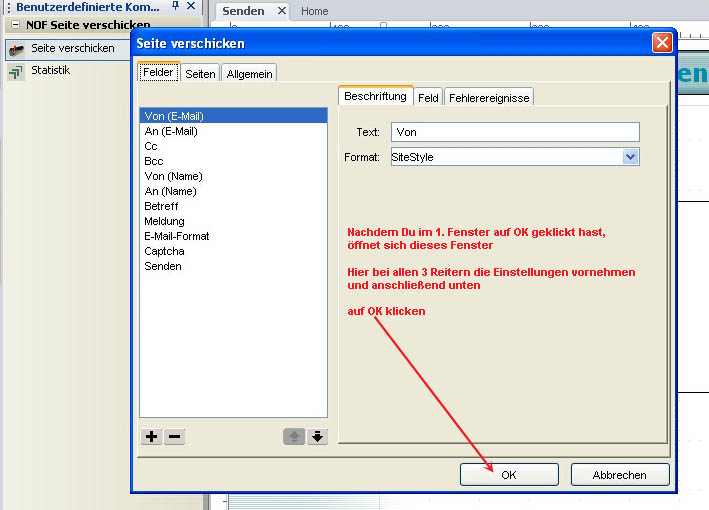Add a new field with plus button
Screen dimensions: 709x510
(151, 436)
